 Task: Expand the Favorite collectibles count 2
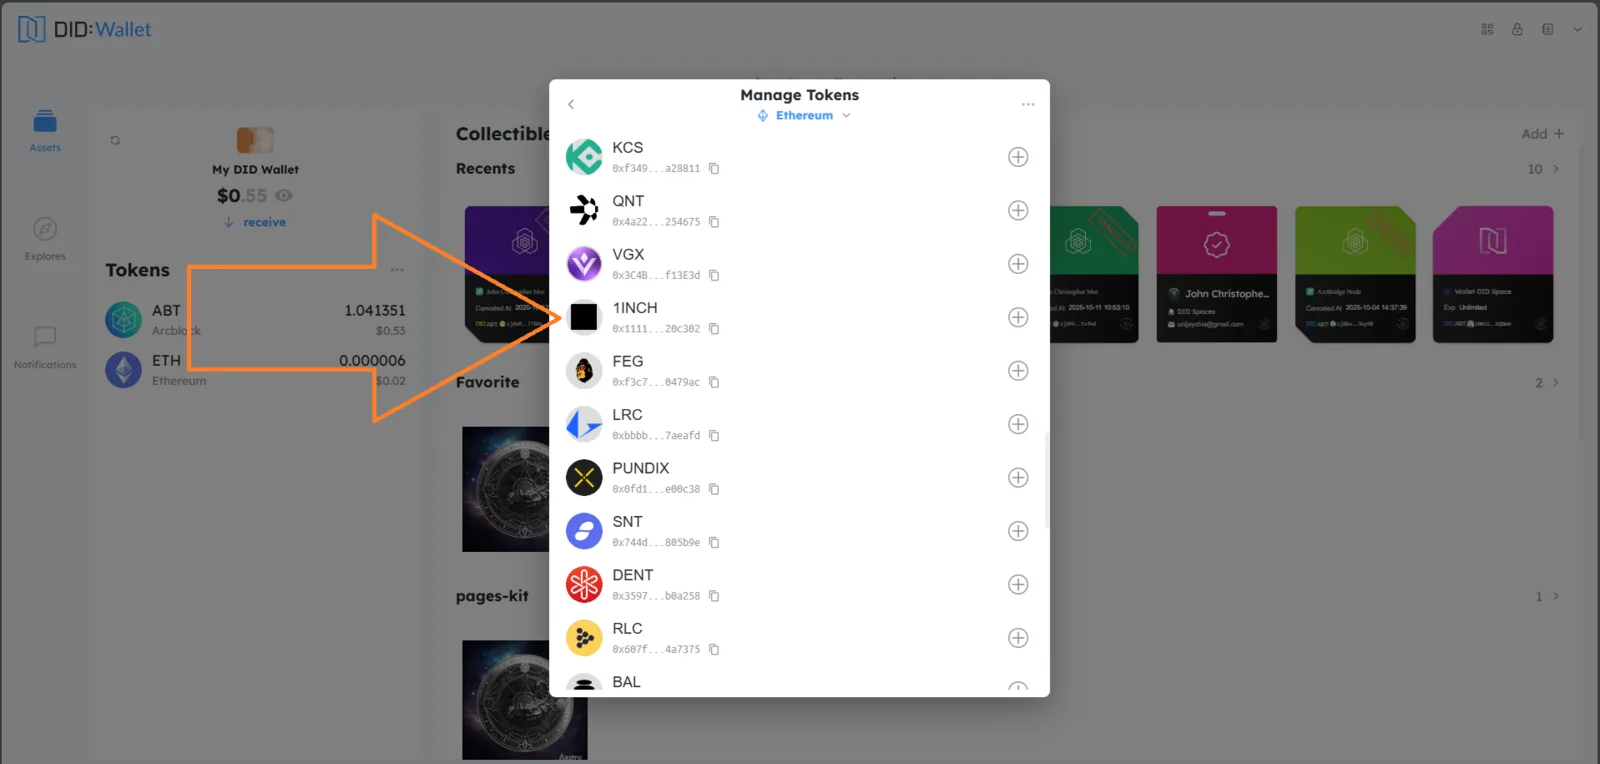(1547, 383)
